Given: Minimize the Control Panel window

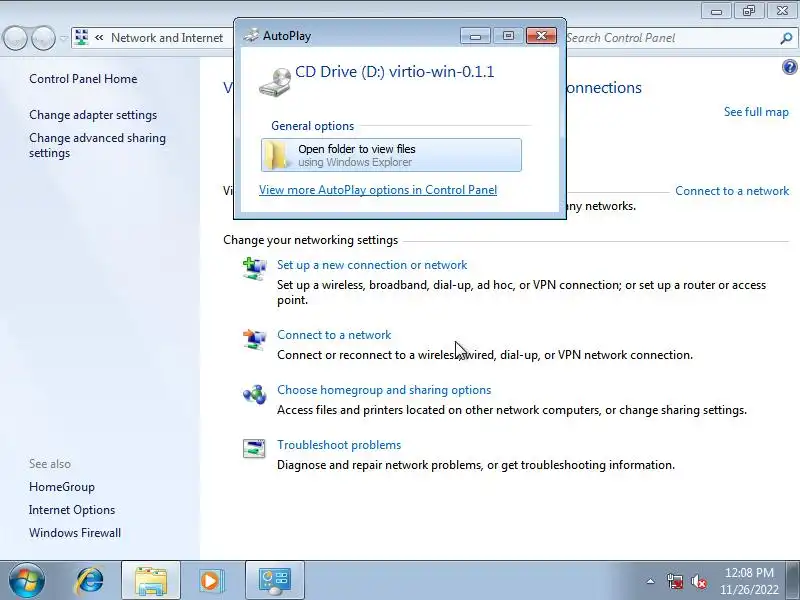Looking at the screenshot, I should tap(716, 11).
